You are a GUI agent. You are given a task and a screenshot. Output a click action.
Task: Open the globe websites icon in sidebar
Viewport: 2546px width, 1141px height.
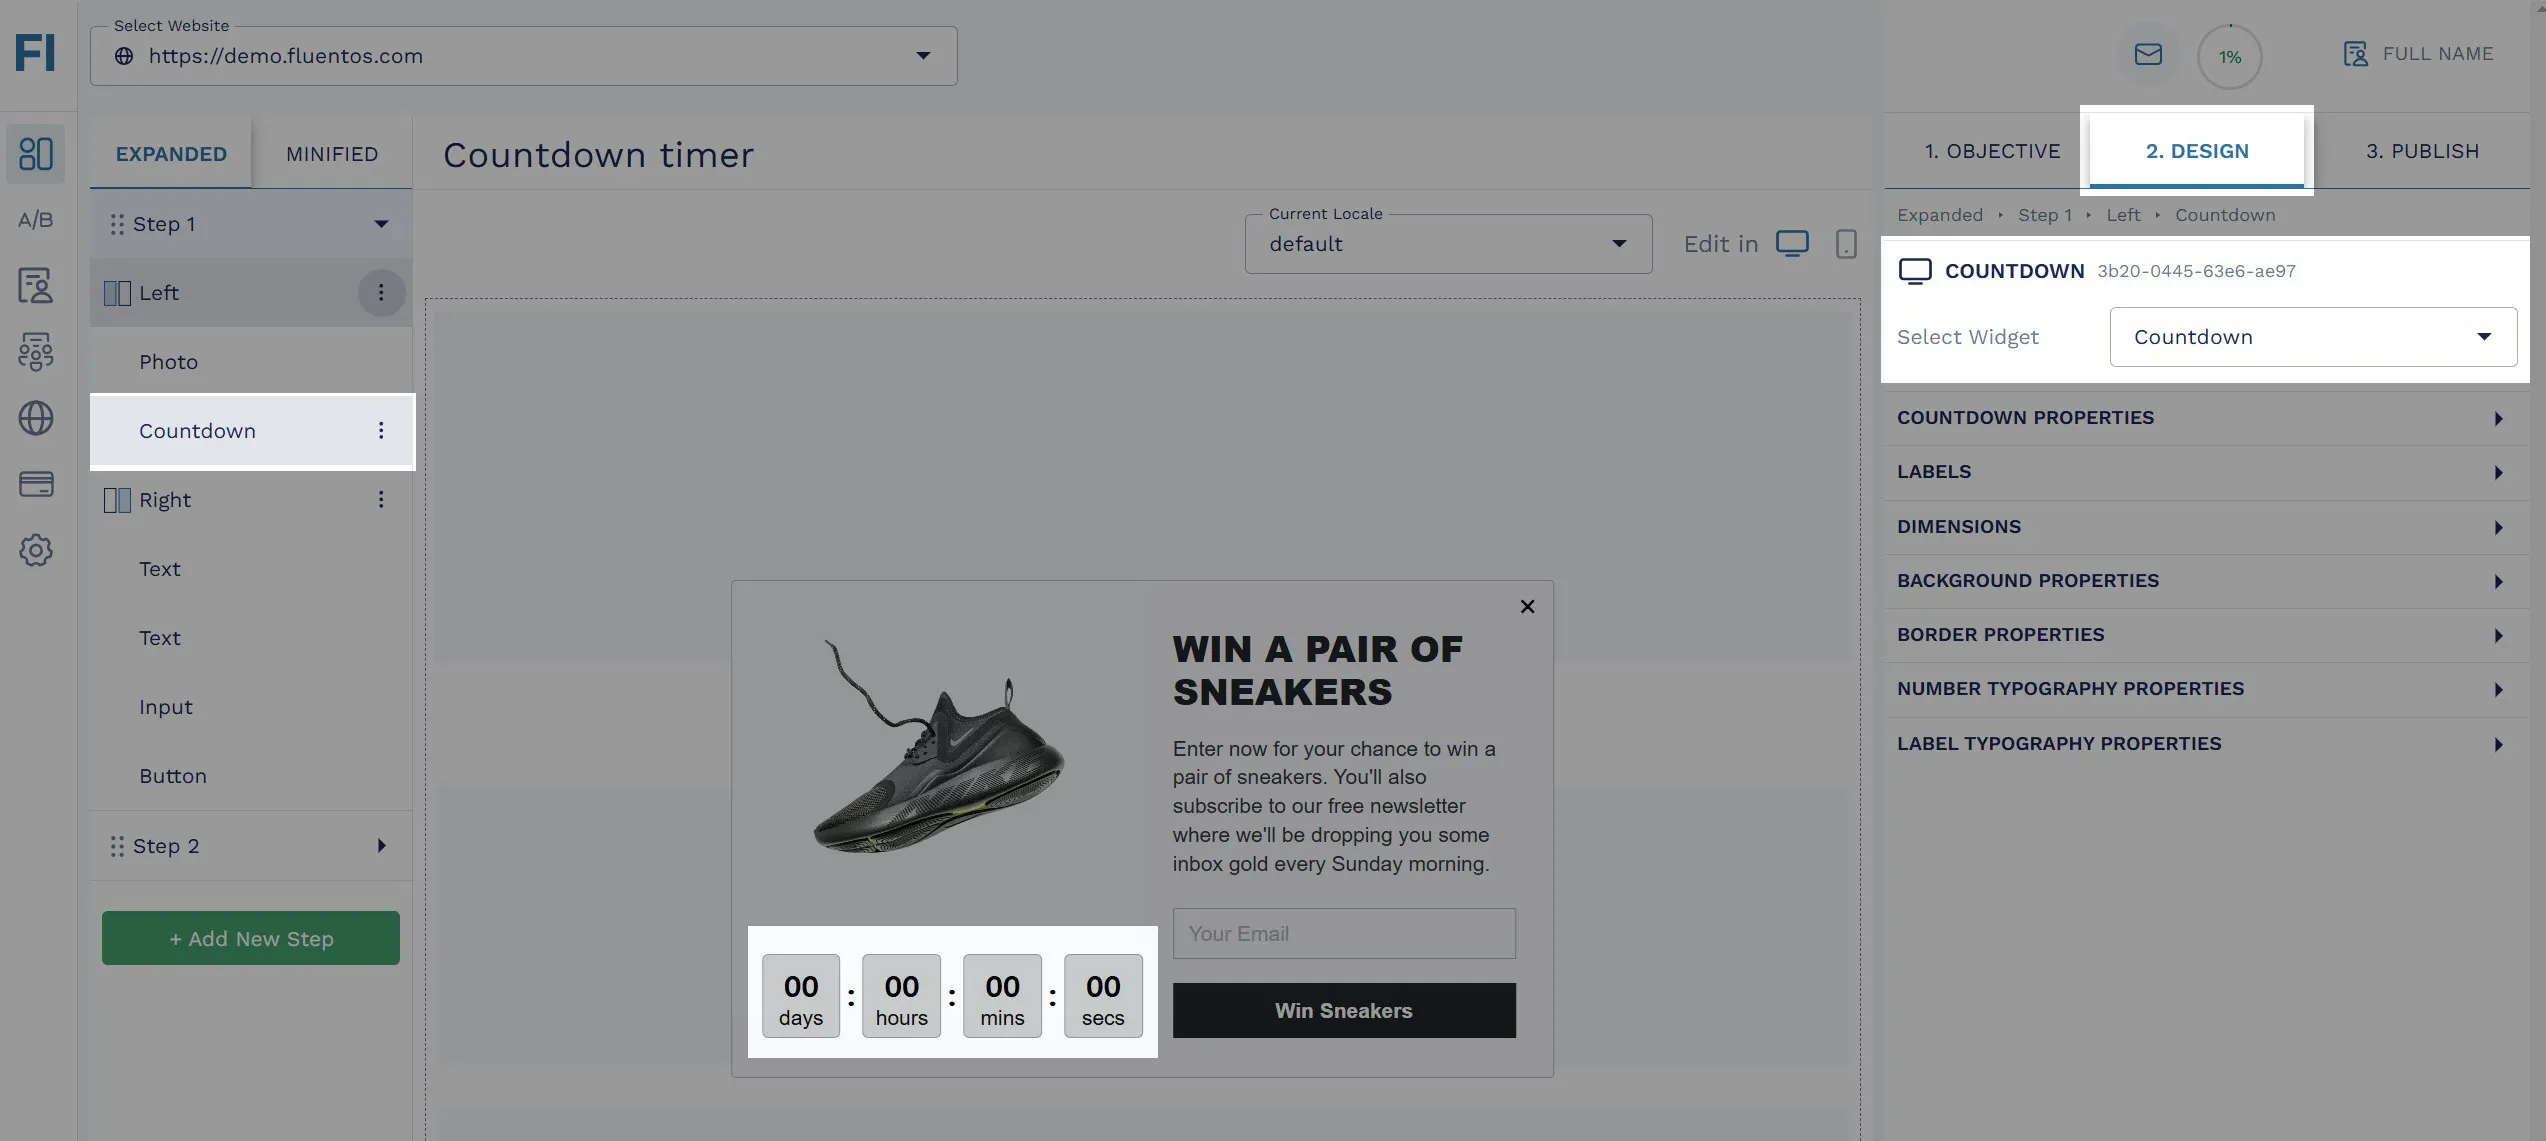tap(36, 418)
